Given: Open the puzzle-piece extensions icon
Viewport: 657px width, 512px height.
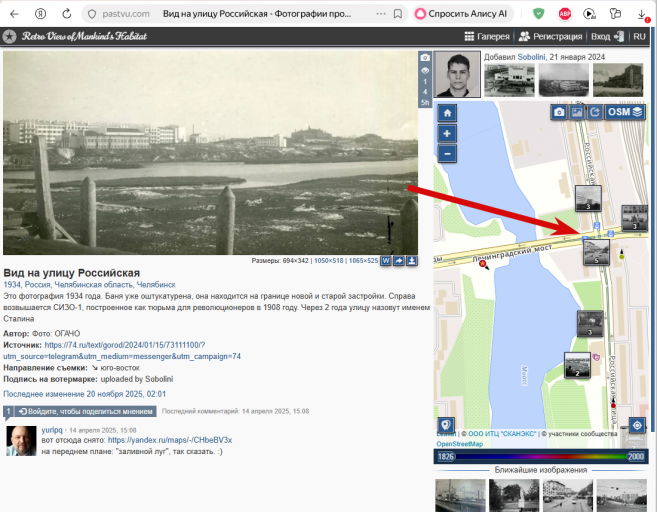Looking at the screenshot, I should coord(615,14).
